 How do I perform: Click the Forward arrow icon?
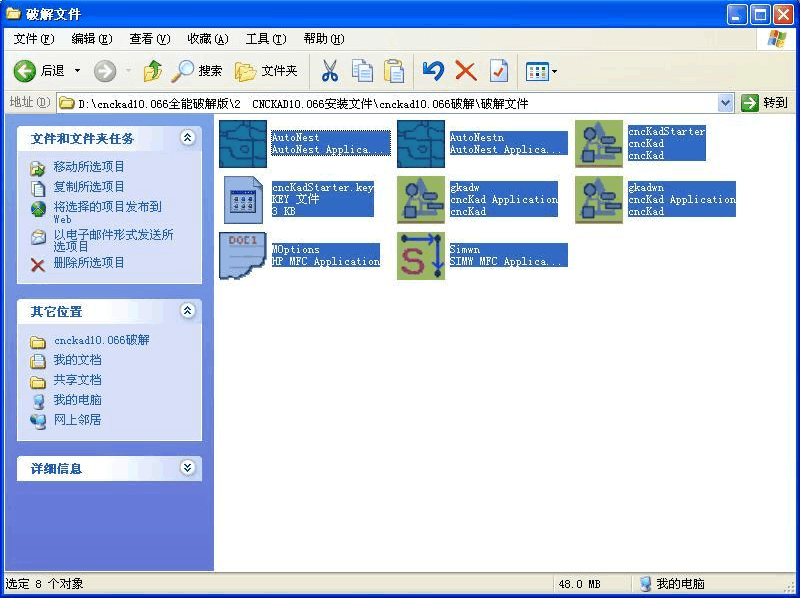tap(105, 71)
